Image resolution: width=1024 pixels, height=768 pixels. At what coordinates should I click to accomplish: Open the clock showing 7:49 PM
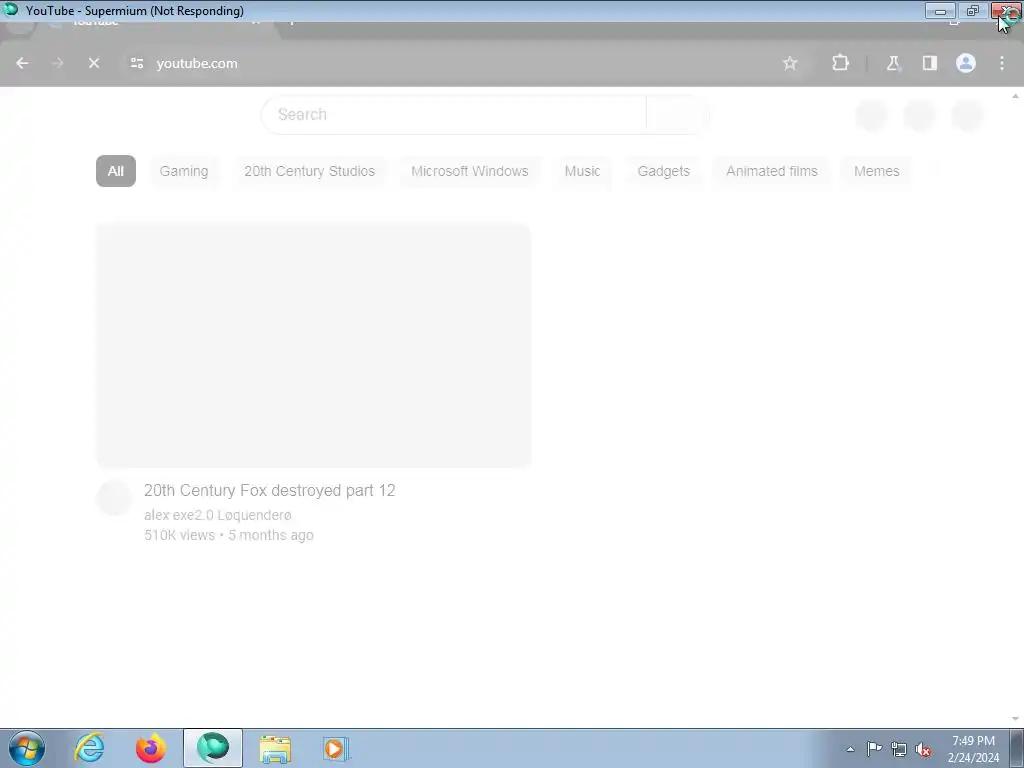click(x=973, y=749)
